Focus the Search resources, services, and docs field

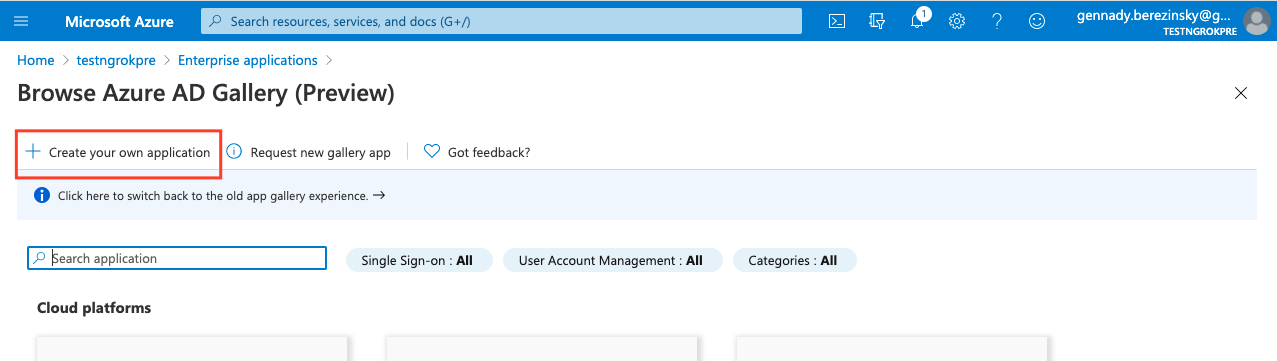(501, 21)
